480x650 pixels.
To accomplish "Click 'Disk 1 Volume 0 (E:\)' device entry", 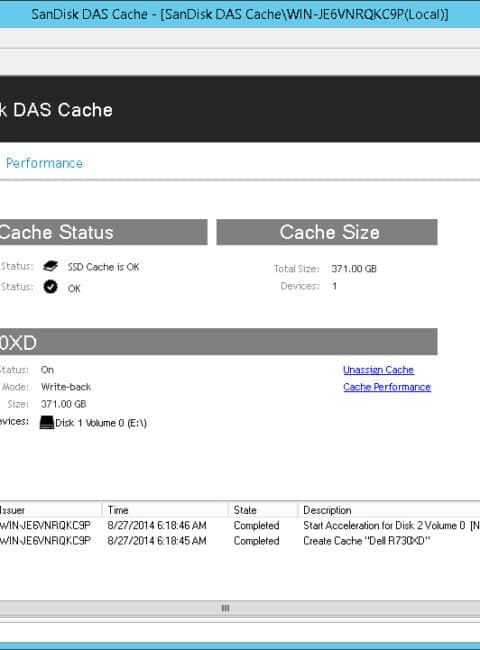I will [101, 423].
